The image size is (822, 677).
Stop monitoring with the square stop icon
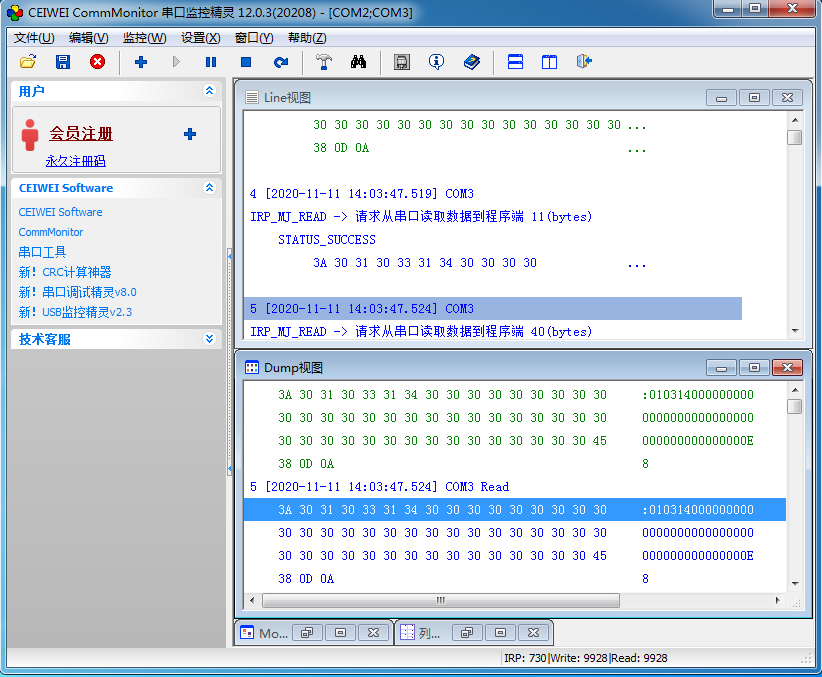tap(246, 62)
